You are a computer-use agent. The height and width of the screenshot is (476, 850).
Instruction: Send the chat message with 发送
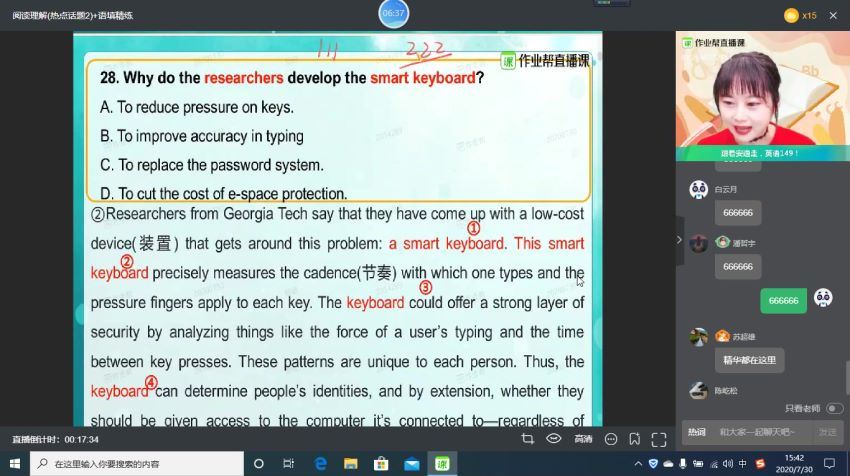(x=827, y=432)
